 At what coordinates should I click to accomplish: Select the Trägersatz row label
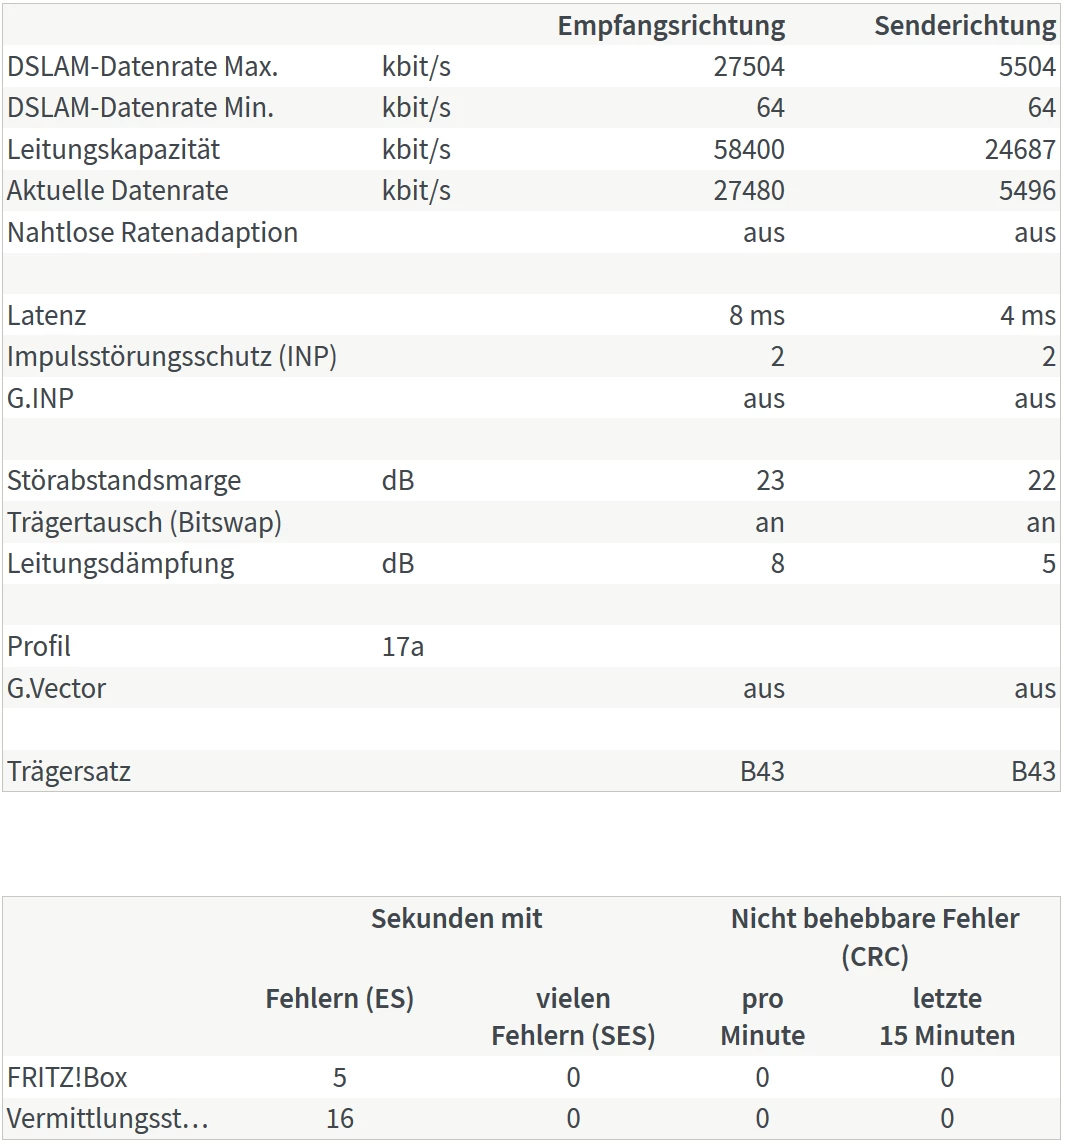pos(69,772)
